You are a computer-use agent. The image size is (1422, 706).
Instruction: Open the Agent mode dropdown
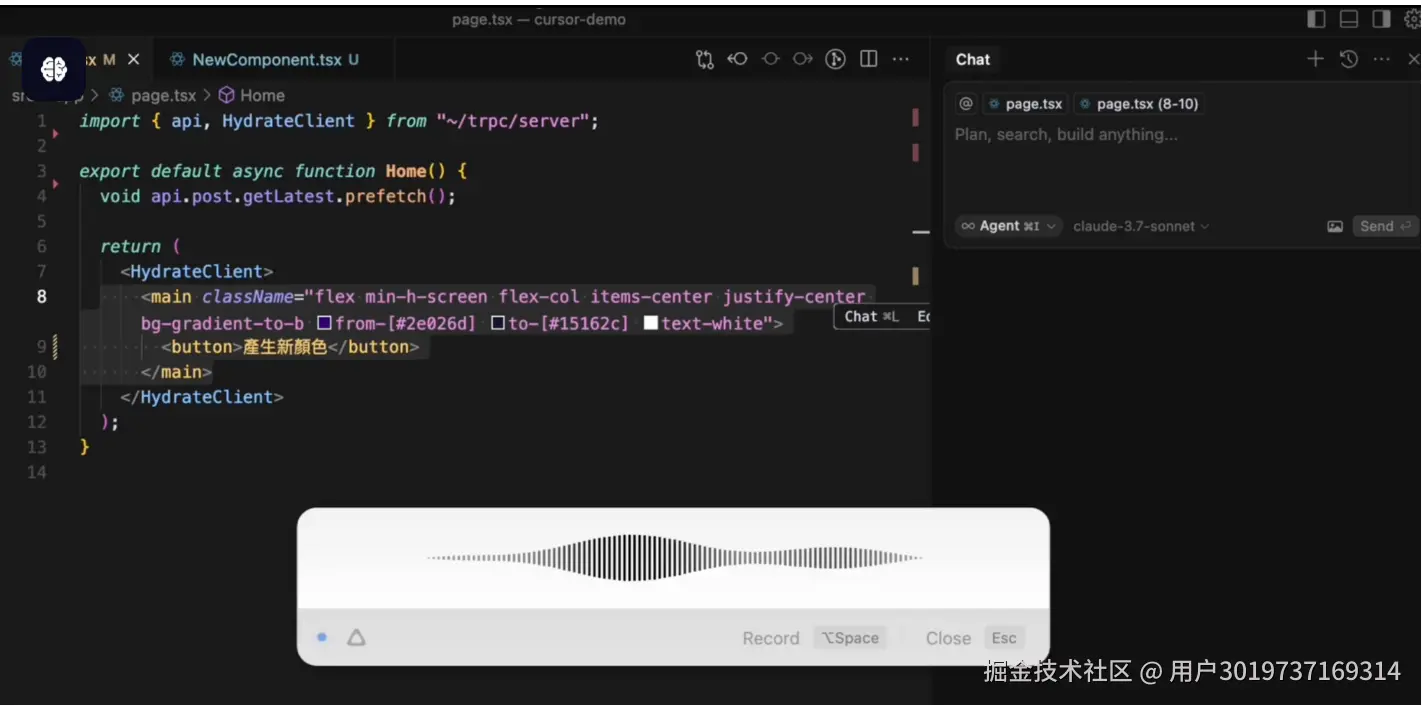[1008, 226]
